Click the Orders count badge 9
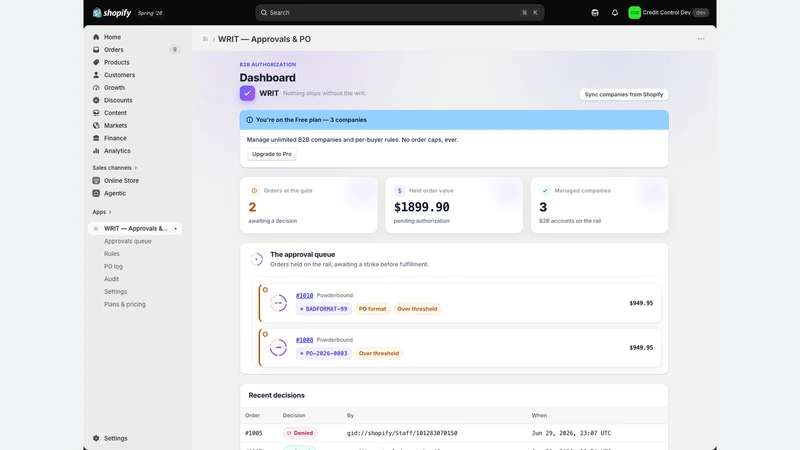This screenshot has height=450, width=800. point(174,49)
